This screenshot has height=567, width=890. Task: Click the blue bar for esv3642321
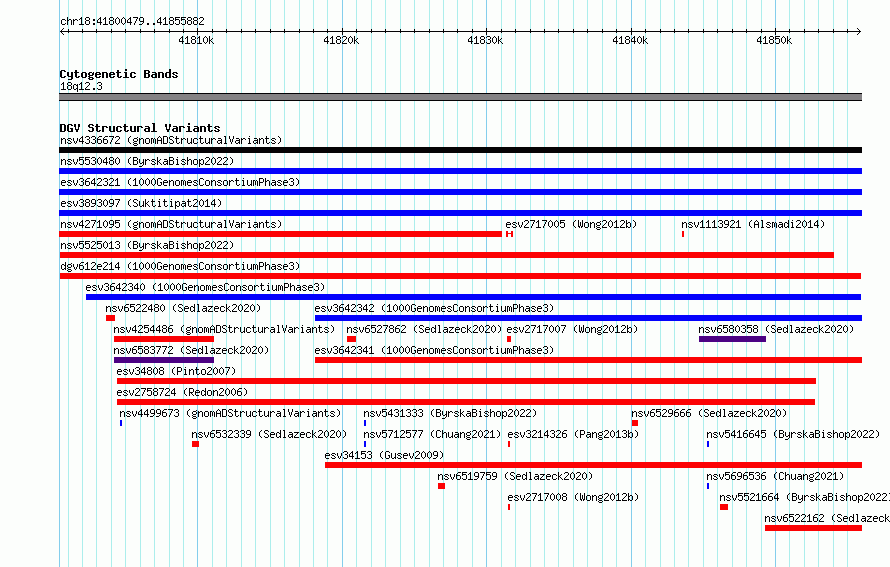pyautogui.click(x=460, y=192)
